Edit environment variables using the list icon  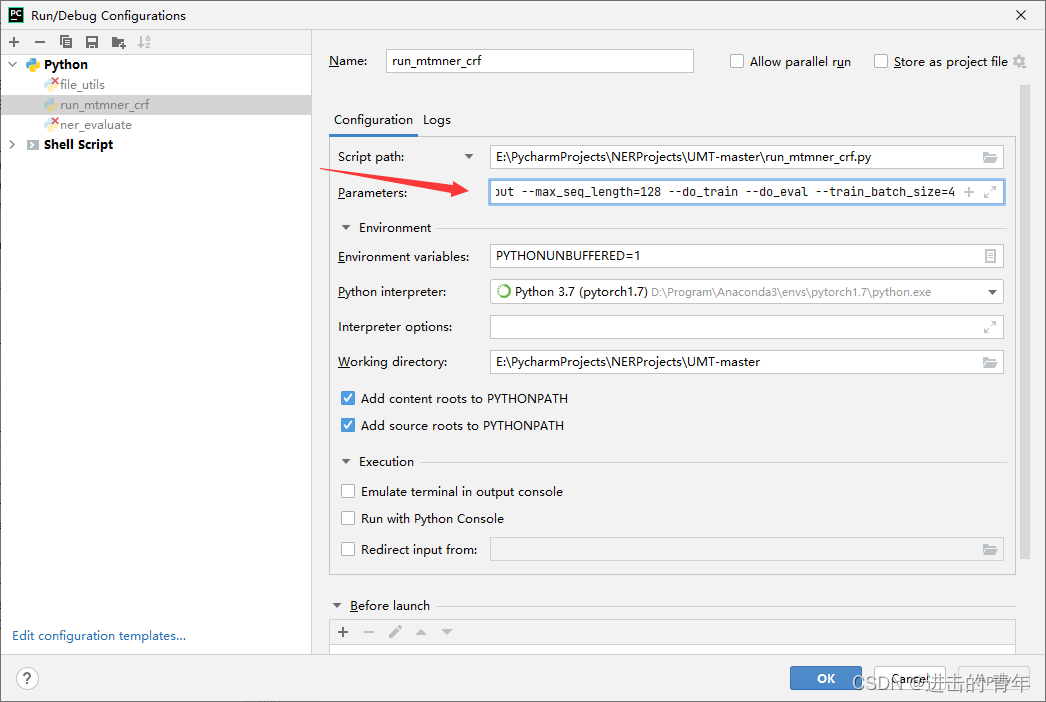[x=991, y=256]
